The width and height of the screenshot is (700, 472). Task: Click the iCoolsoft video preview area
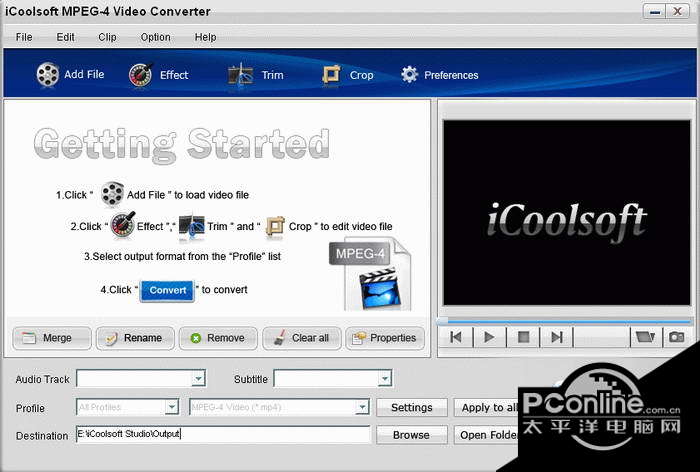tap(567, 213)
